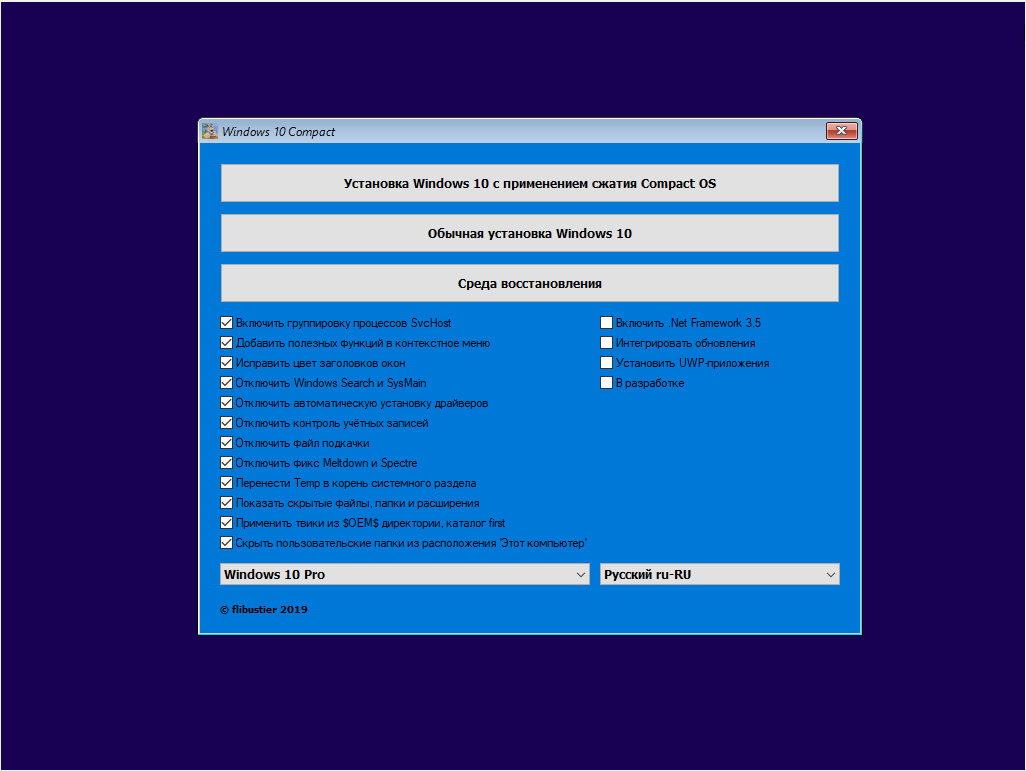Toggle Отключить контроль учётных записей
This screenshot has width=1026, height=771.
226,423
